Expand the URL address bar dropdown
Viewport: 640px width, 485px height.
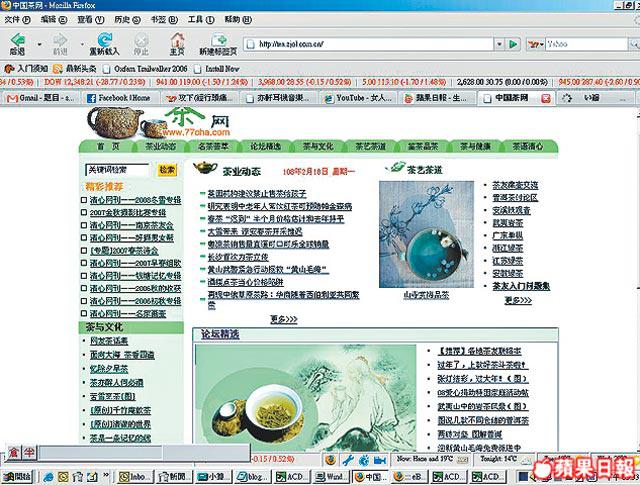pos(496,44)
